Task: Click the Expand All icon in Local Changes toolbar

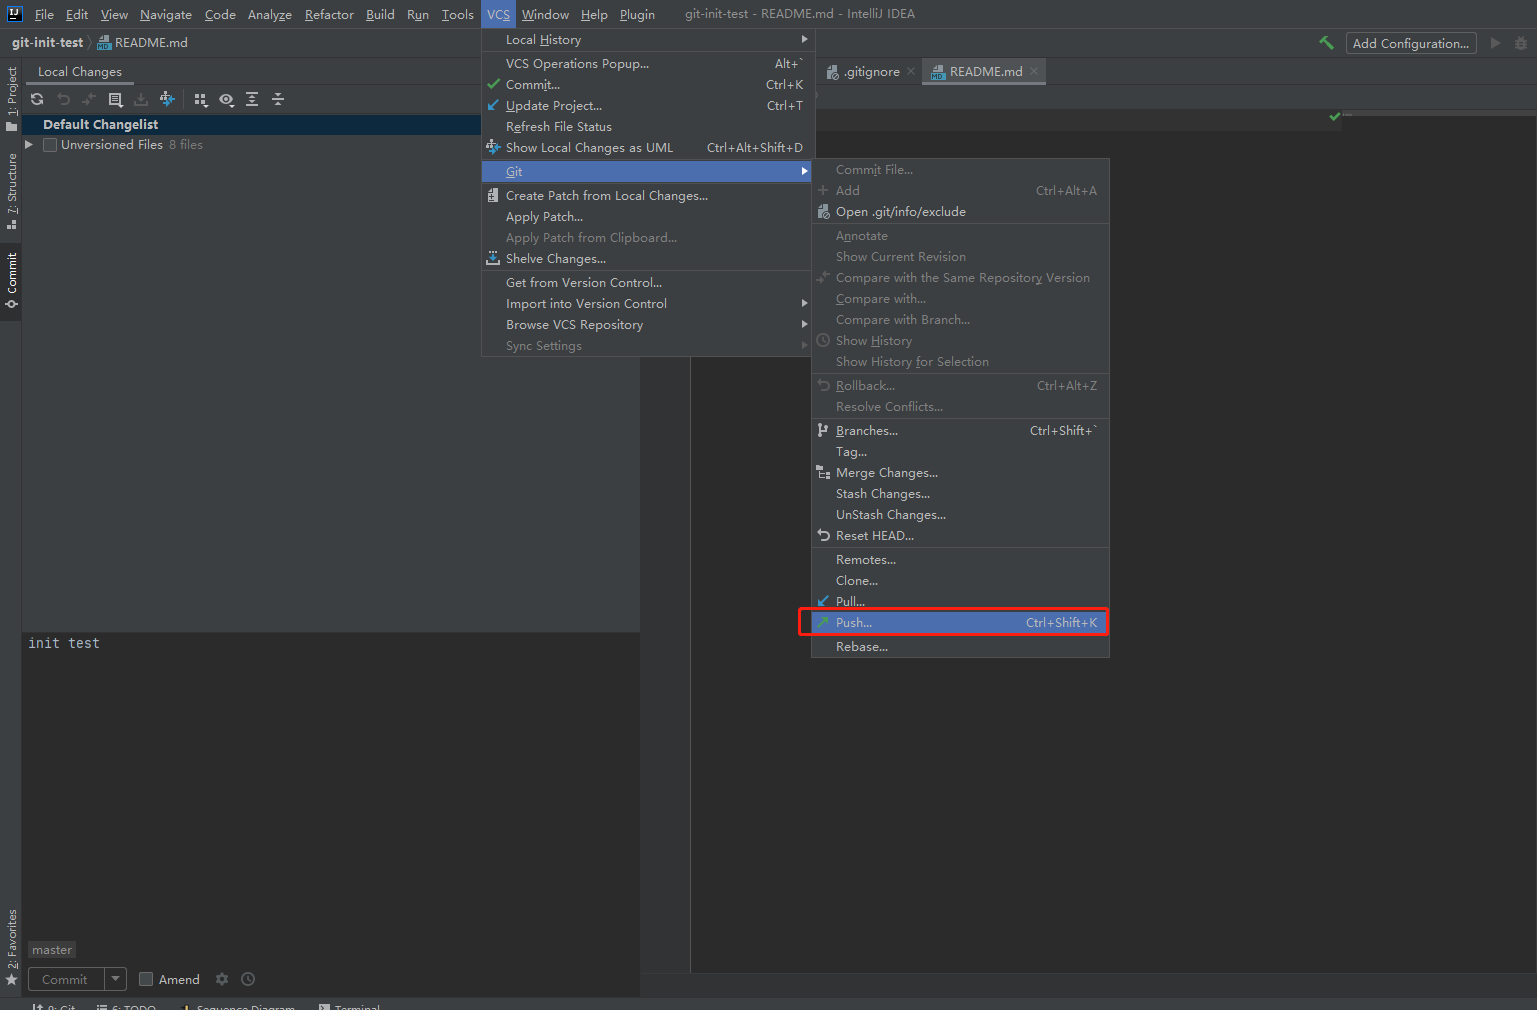Action: point(252,99)
